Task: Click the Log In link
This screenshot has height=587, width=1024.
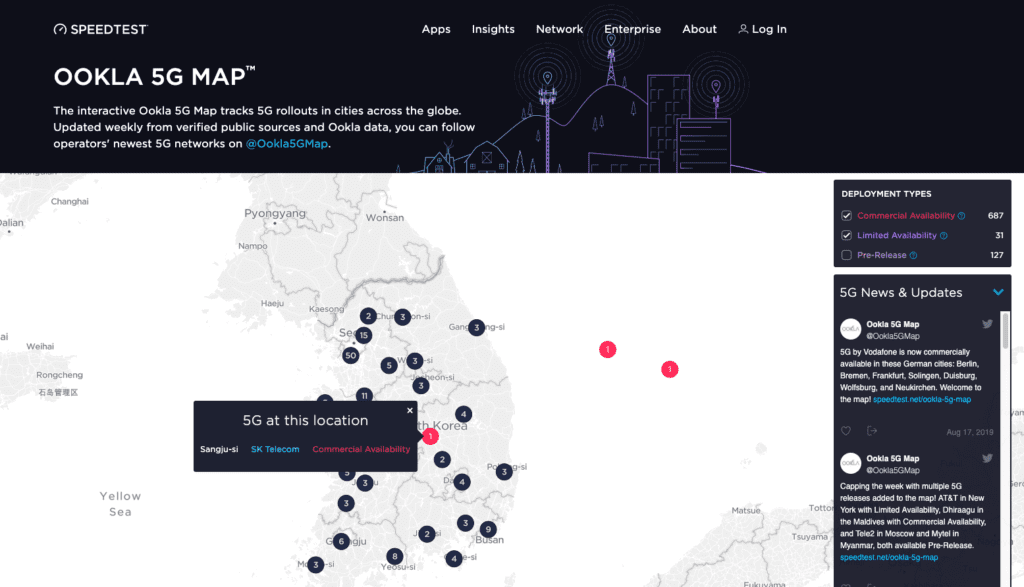Action: (762, 29)
